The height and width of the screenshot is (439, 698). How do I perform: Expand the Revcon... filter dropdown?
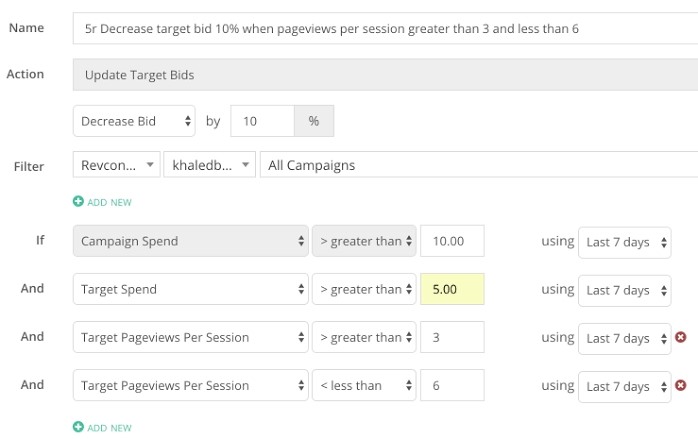click(117, 165)
